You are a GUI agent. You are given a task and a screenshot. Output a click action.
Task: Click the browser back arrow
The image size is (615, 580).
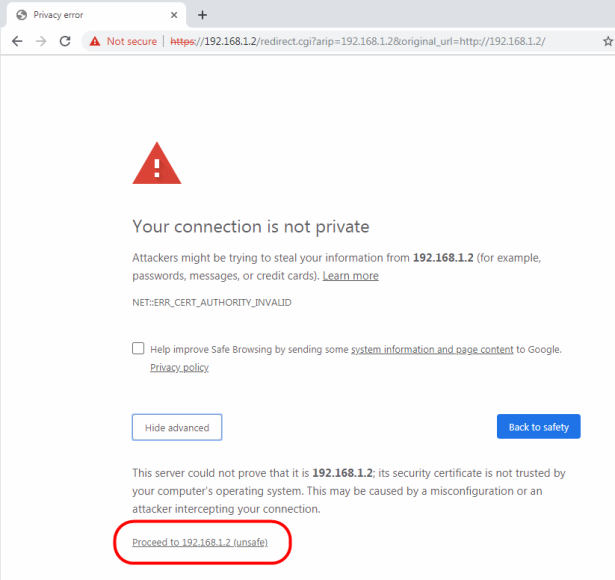tap(17, 41)
